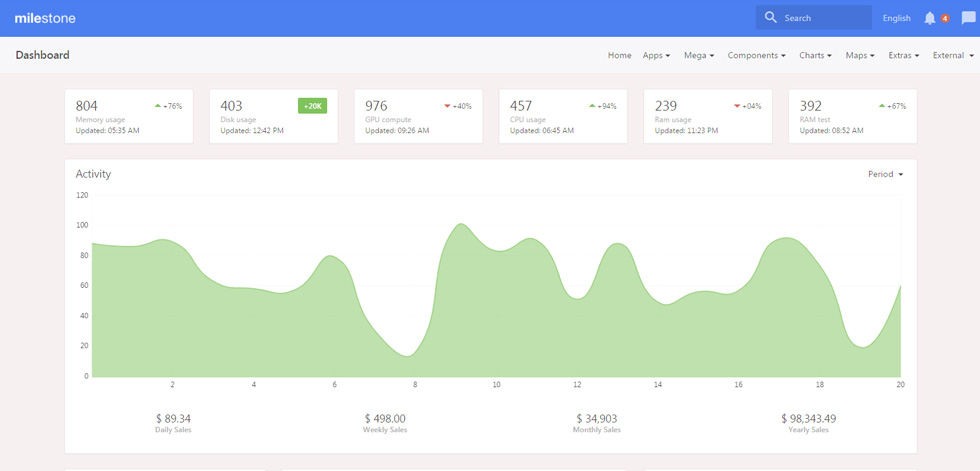Expand the External dropdown menu
980x471 pixels.
pos(954,55)
